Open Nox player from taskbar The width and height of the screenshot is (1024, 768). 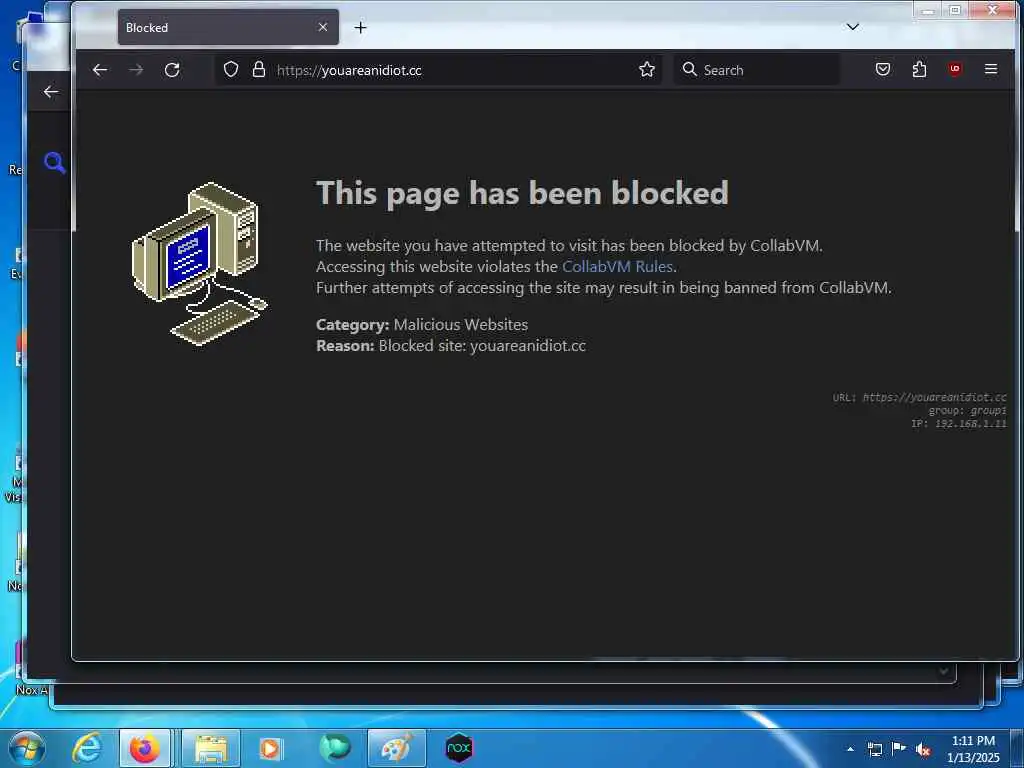pyautogui.click(x=458, y=748)
